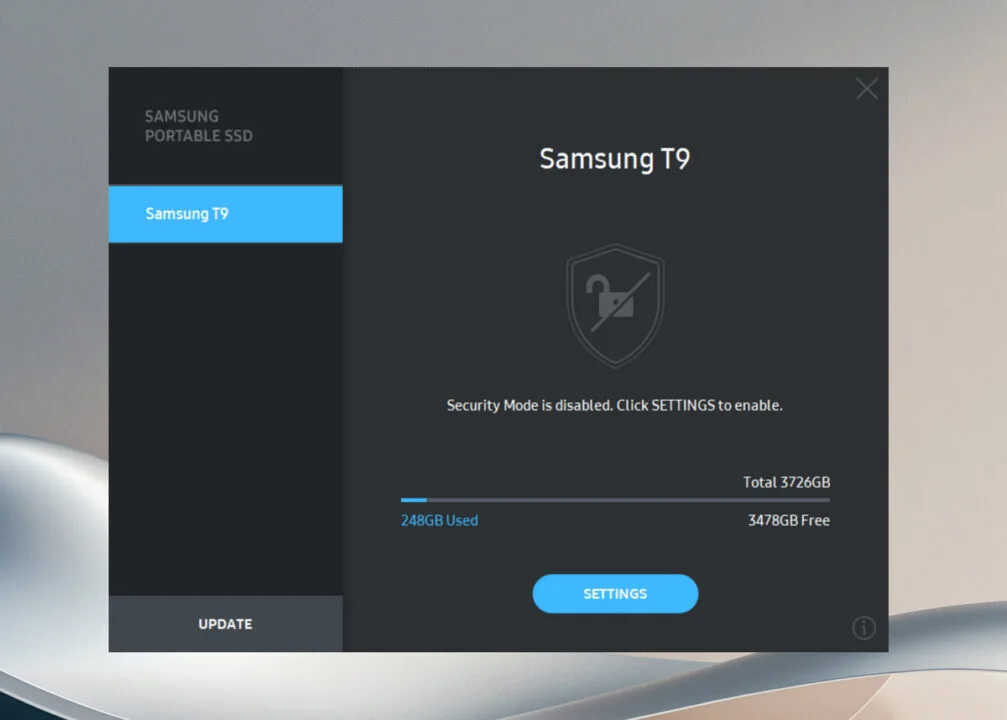1007x720 pixels.
Task: Click the "248GB Used" blue label
Action: pos(439,520)
